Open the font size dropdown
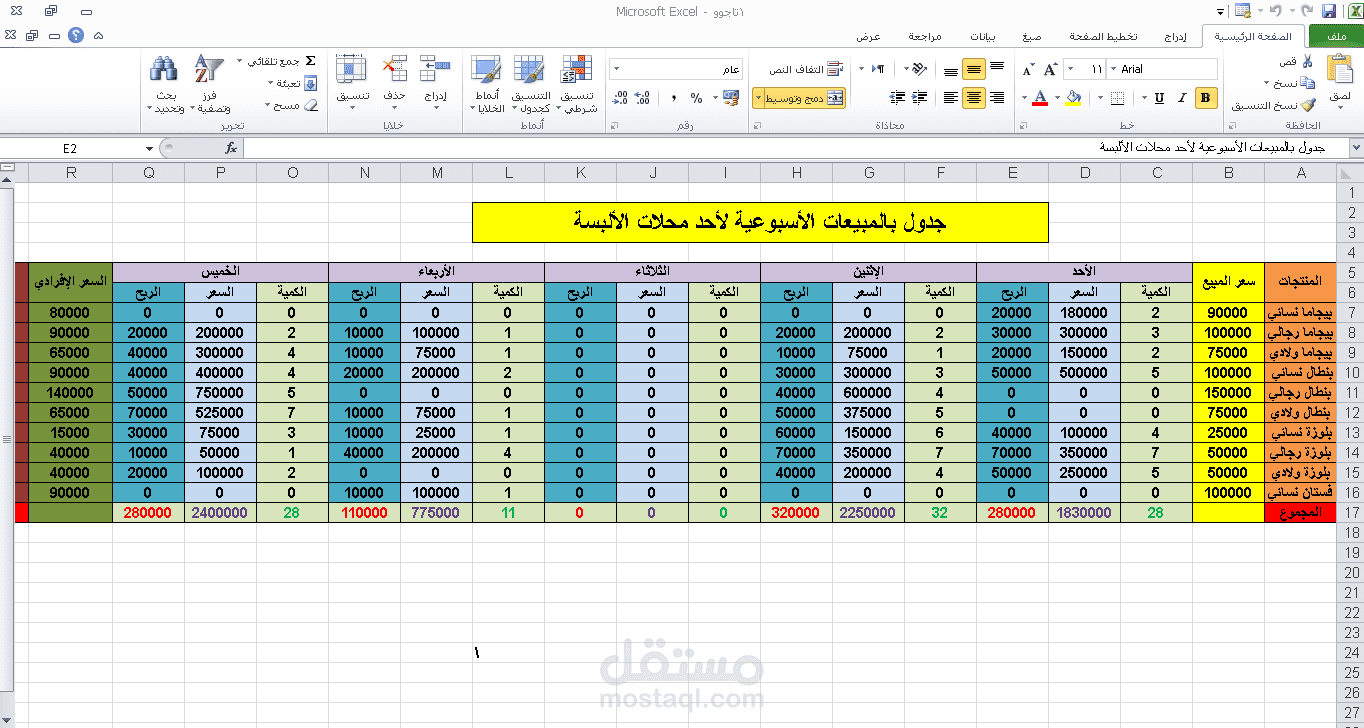 [x=1071, y=69]
